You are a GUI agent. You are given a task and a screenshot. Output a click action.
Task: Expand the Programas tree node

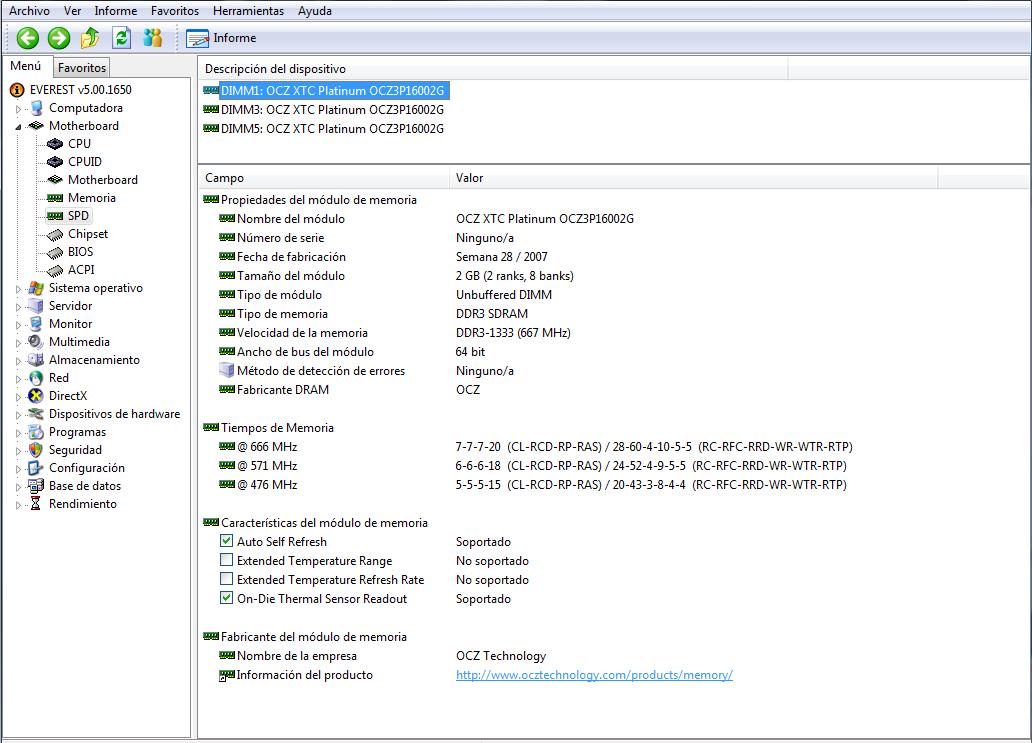[18, 432]
